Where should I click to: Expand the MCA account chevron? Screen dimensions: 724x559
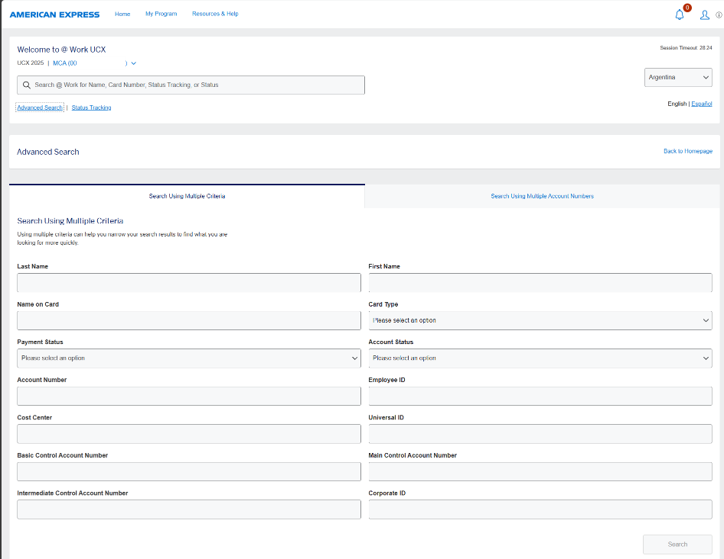click(x=133, y=63)
